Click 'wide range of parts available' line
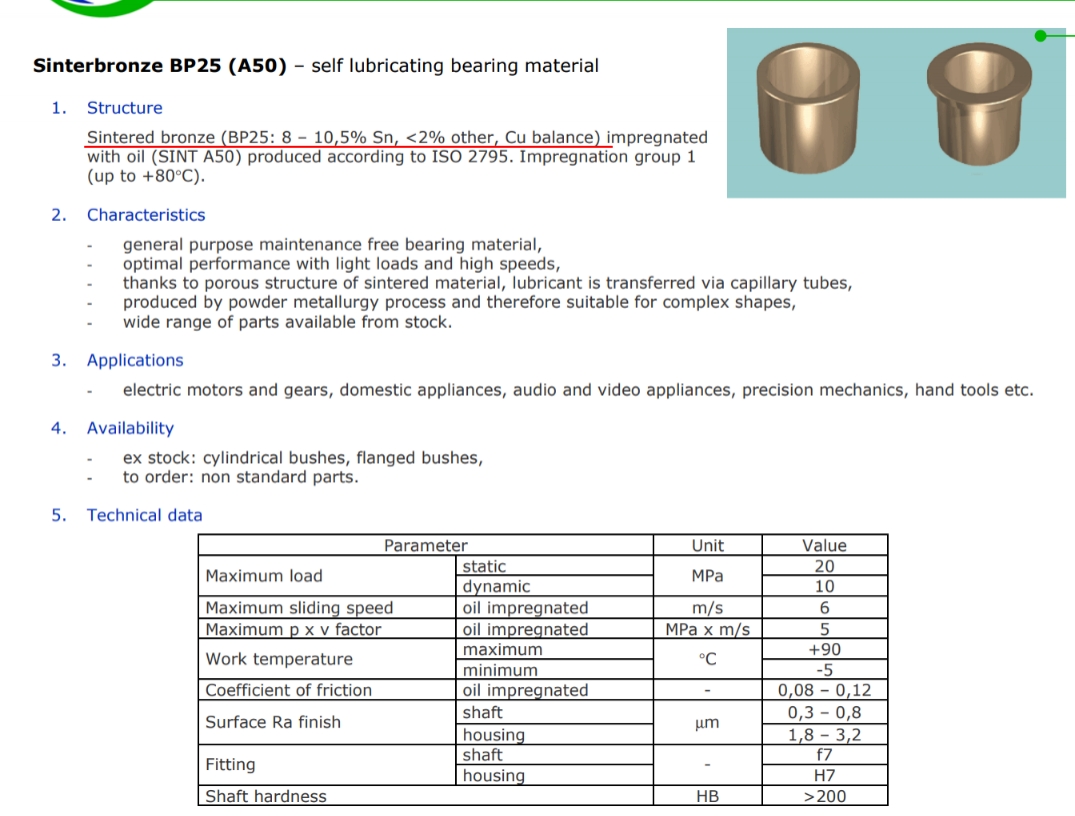Viewport: 1075px width, 816px height. (x=287, y=322)
